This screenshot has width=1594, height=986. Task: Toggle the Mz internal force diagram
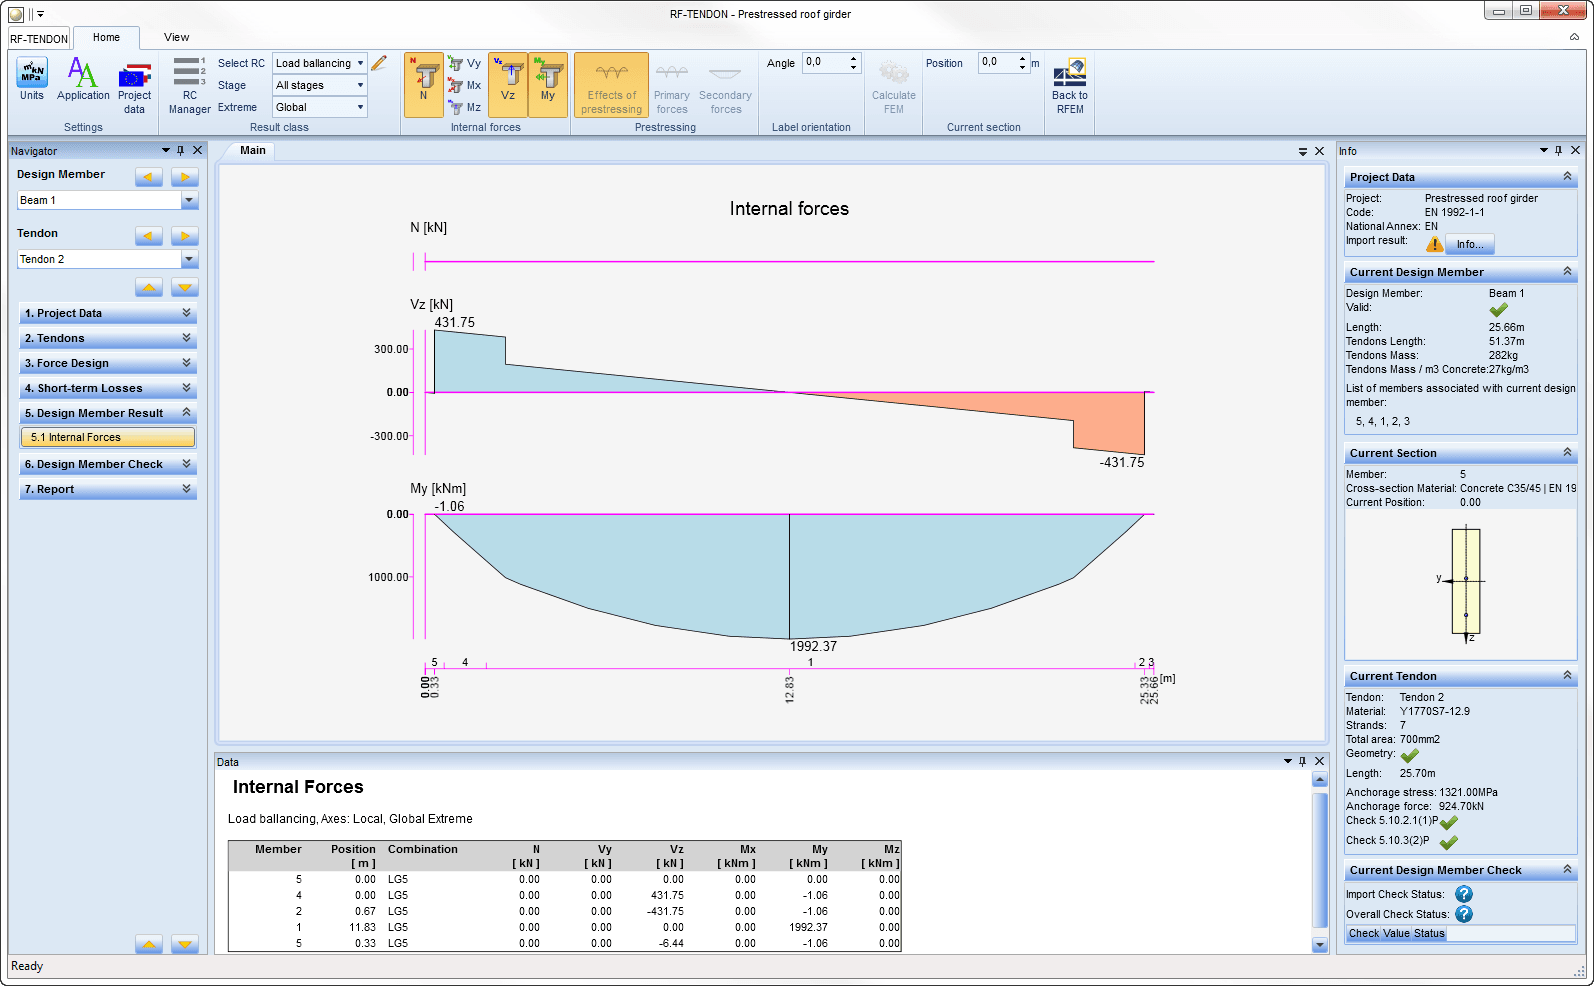[x=465, y=107]
